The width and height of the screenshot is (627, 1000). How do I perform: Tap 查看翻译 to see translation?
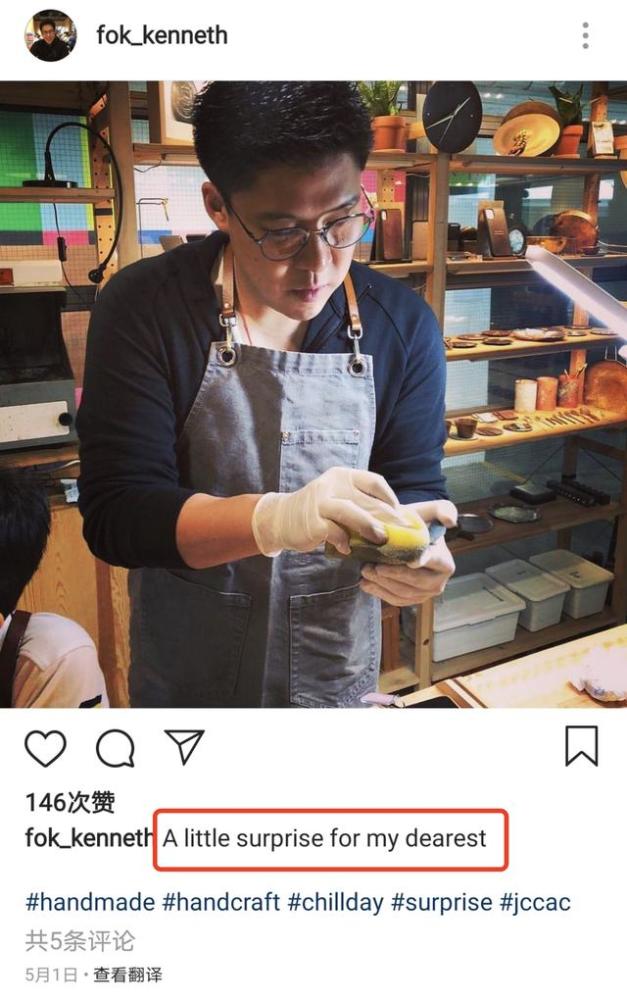tap(128, 974)
